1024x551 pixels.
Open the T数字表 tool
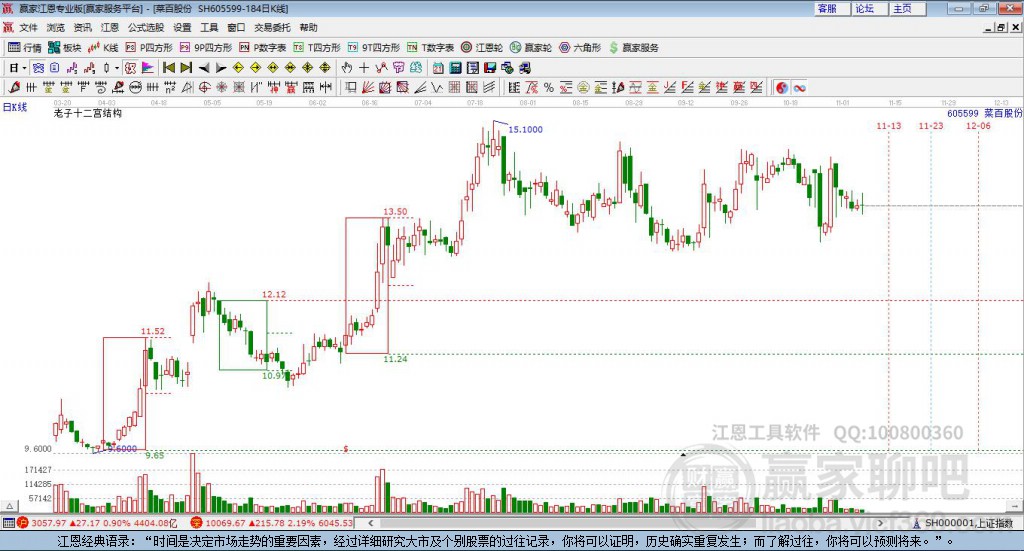430,48
